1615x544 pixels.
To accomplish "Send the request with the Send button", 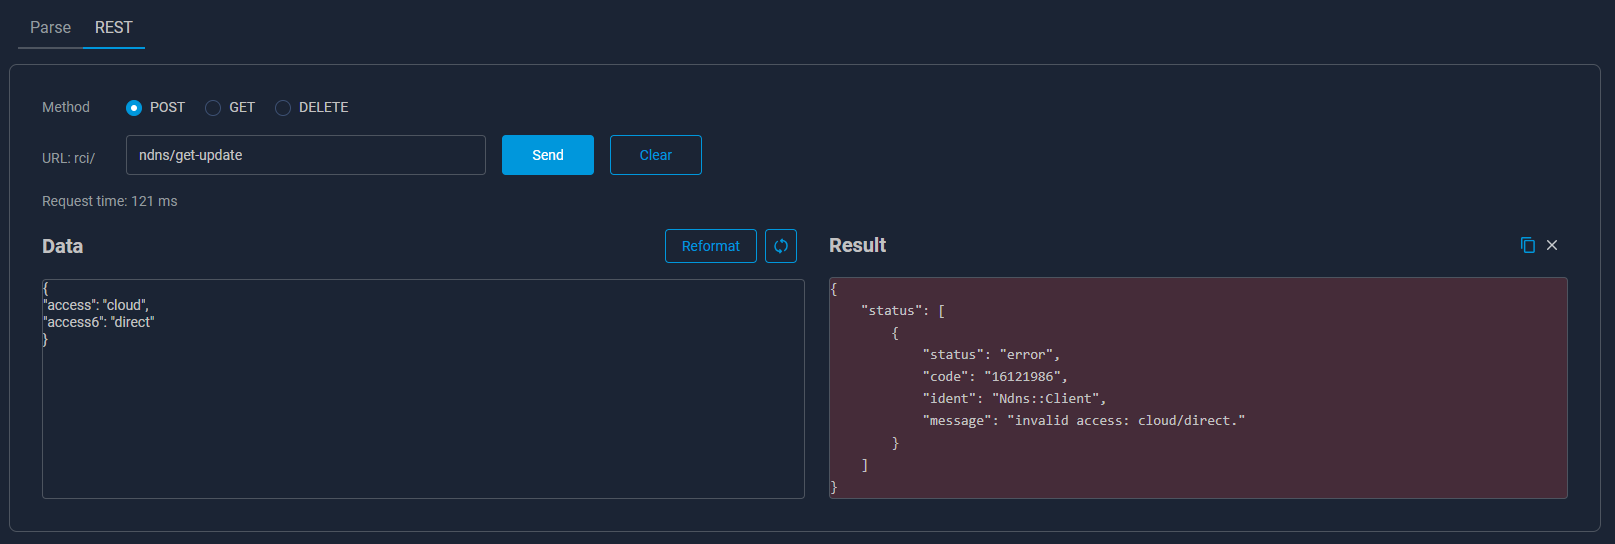I will (548, 155).
